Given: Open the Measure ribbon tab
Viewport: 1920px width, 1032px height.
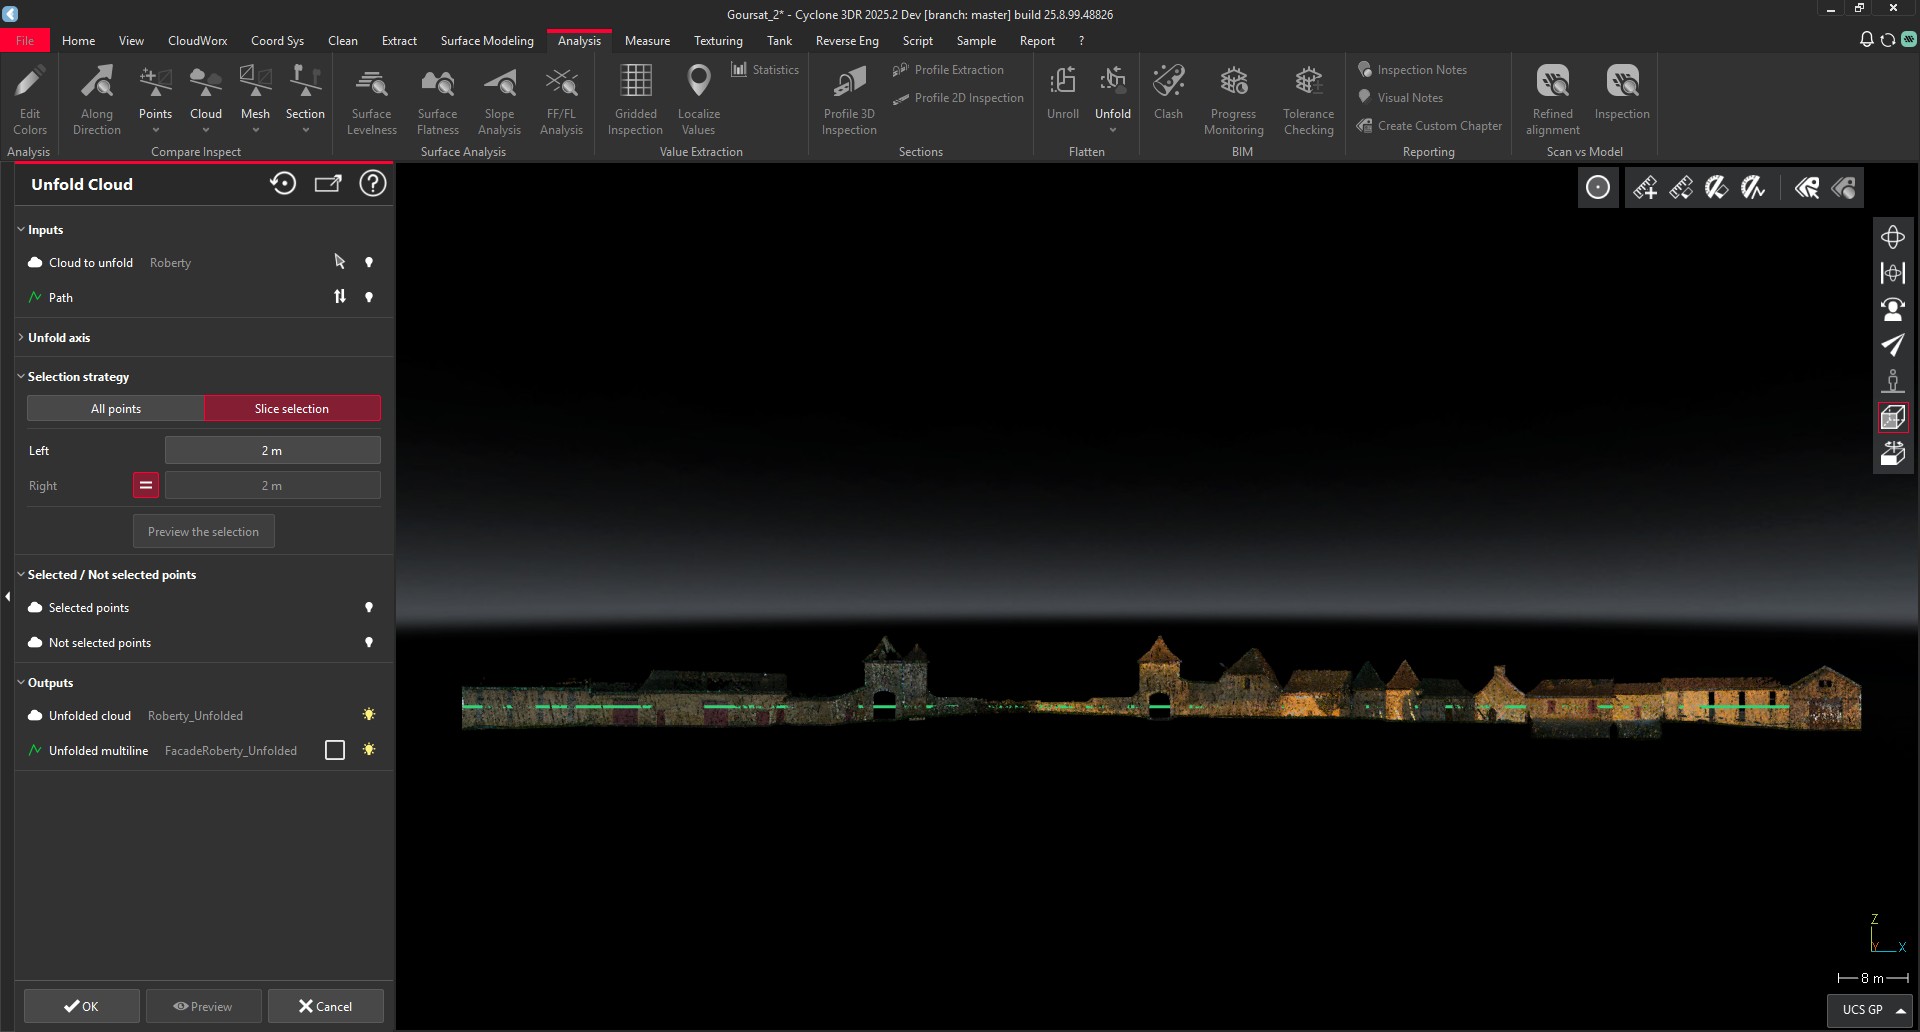Looking at the screenshot, I should pyautogui.click(x=647, y=41).
